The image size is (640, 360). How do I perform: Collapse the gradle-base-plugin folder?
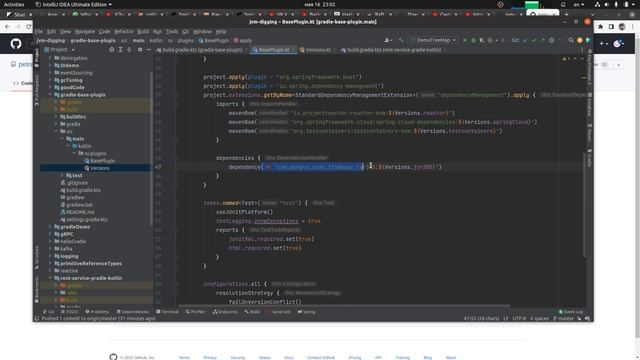point(50,95)
